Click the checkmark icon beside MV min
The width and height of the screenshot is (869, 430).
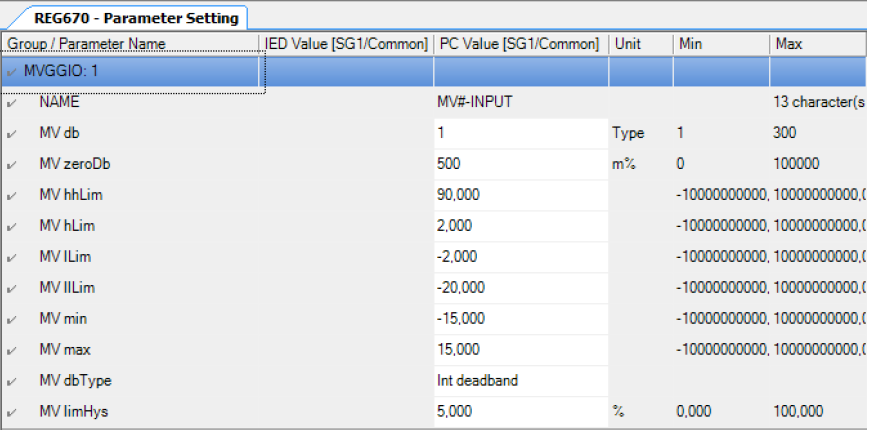tap(11, 320)
